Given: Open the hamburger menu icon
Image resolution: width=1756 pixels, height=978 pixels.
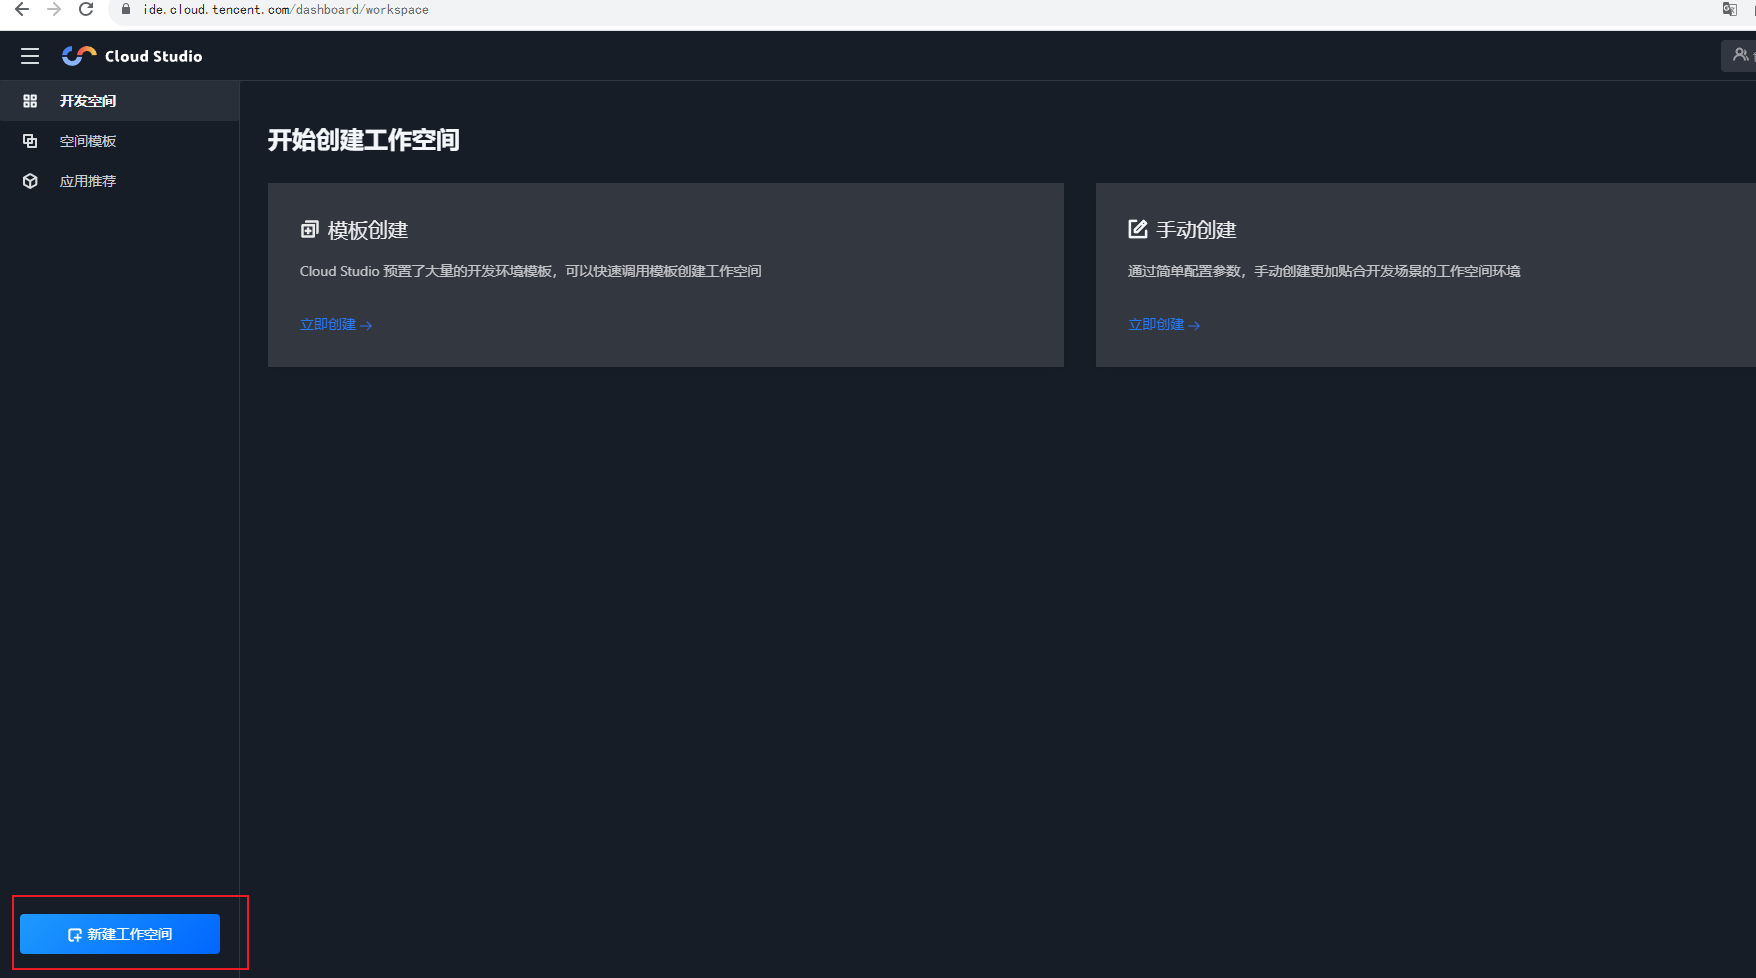Looking at the screenshot, I should click(30, 56).
